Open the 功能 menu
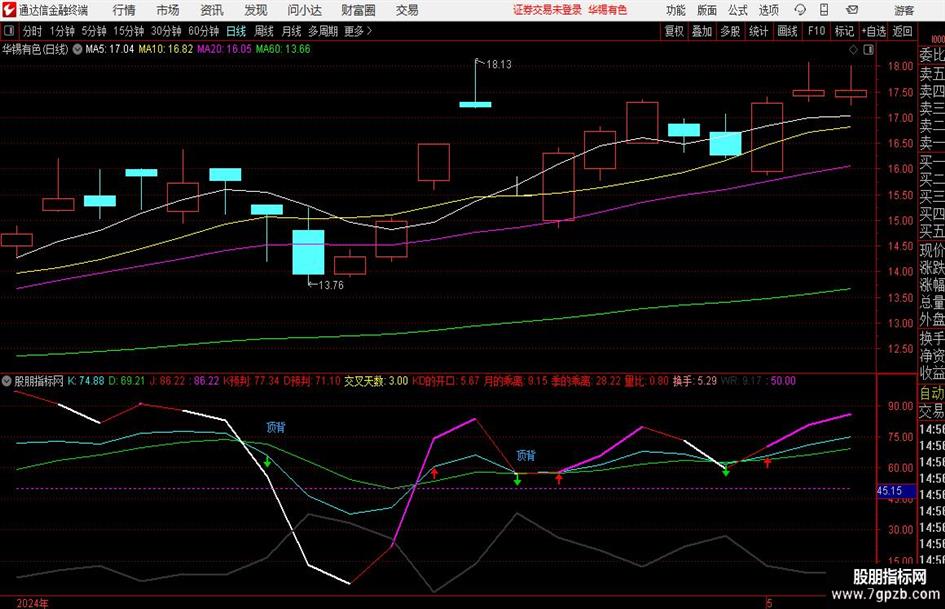This screenshot has width=945, height=609. coord(676,10)
